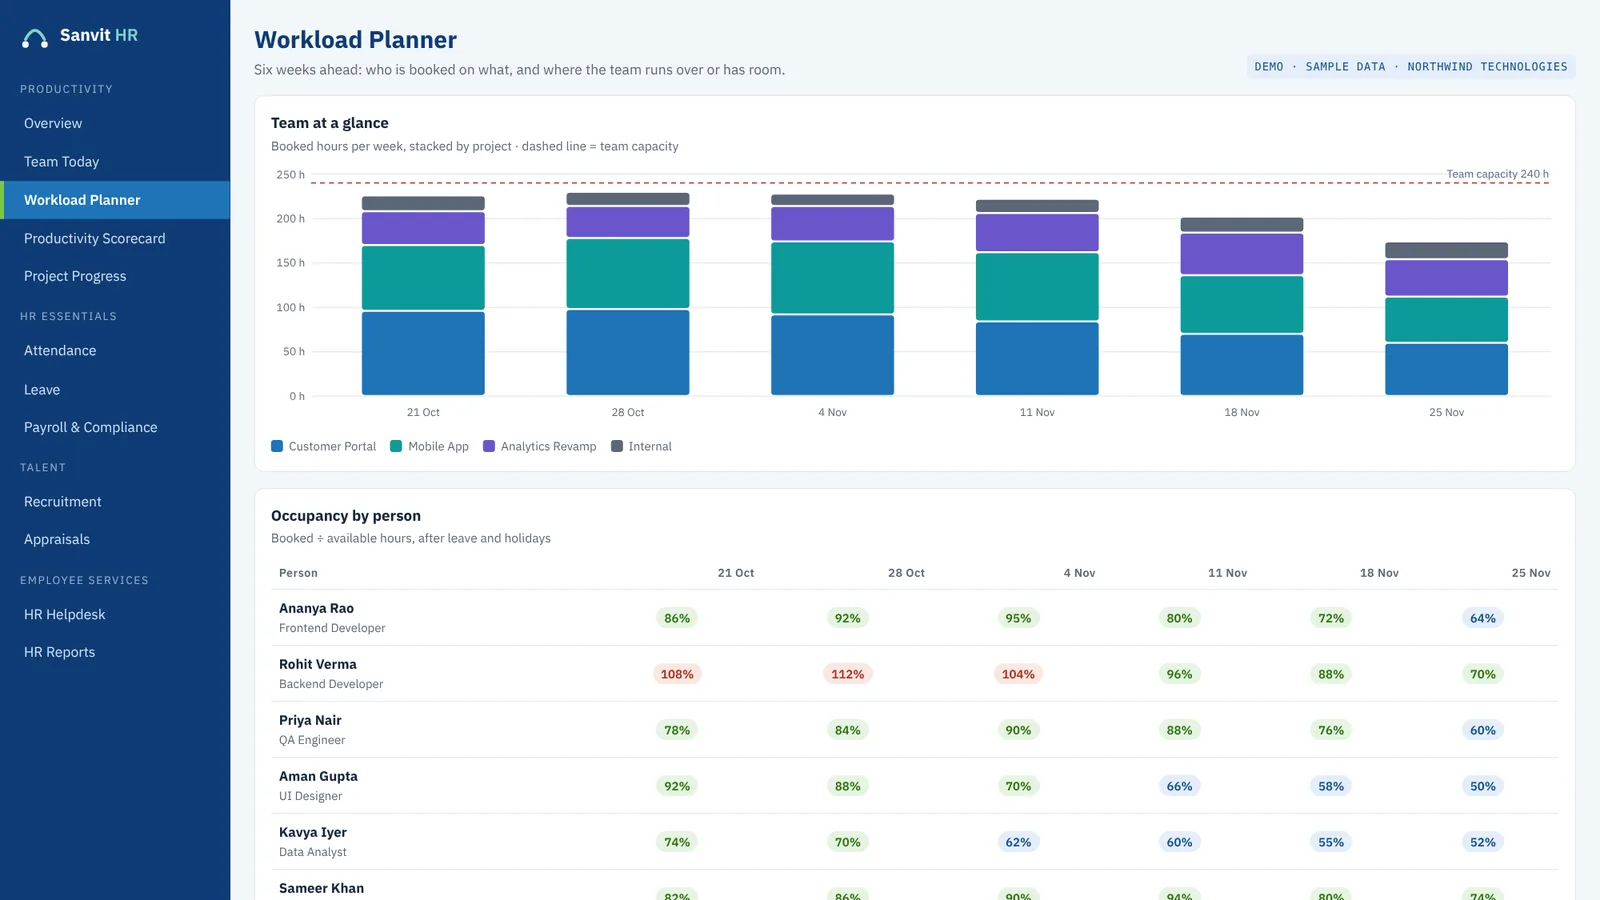Viewport: 1600px width, 900px height.
Task: Click Analytics Revamp segment for 4 Nov
Action: click(x=832, y=224)
